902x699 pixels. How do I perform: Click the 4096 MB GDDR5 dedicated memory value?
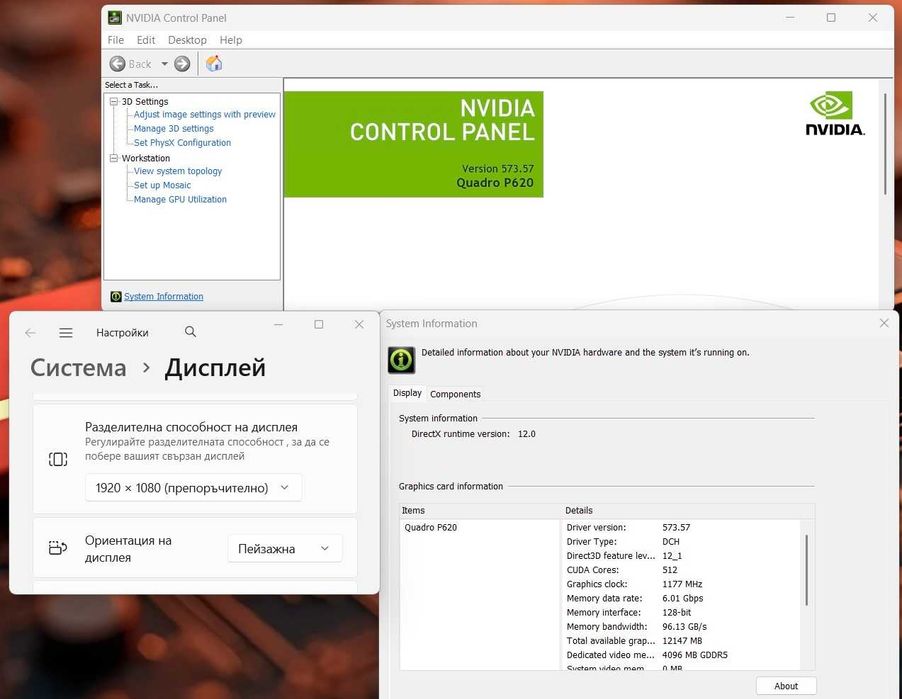click(695, 655)
